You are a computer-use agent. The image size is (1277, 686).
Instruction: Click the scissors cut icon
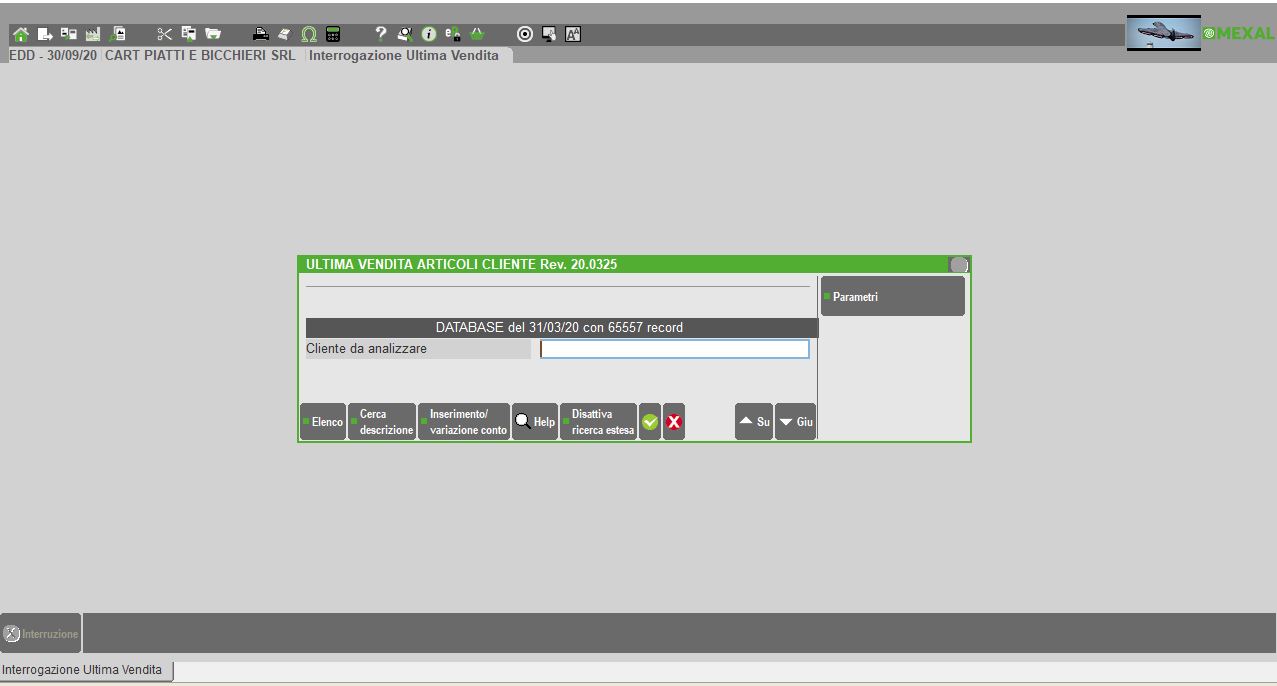point(165,35)
